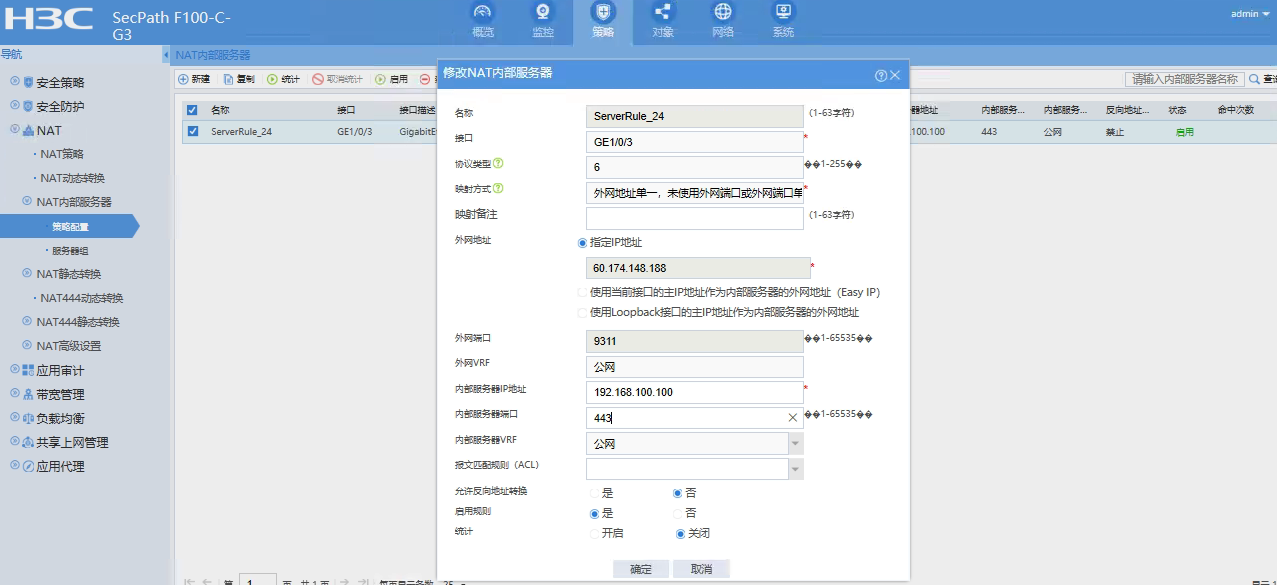
Task: Click the ServerRule_24 name cell in table
Action: [241, 131]
